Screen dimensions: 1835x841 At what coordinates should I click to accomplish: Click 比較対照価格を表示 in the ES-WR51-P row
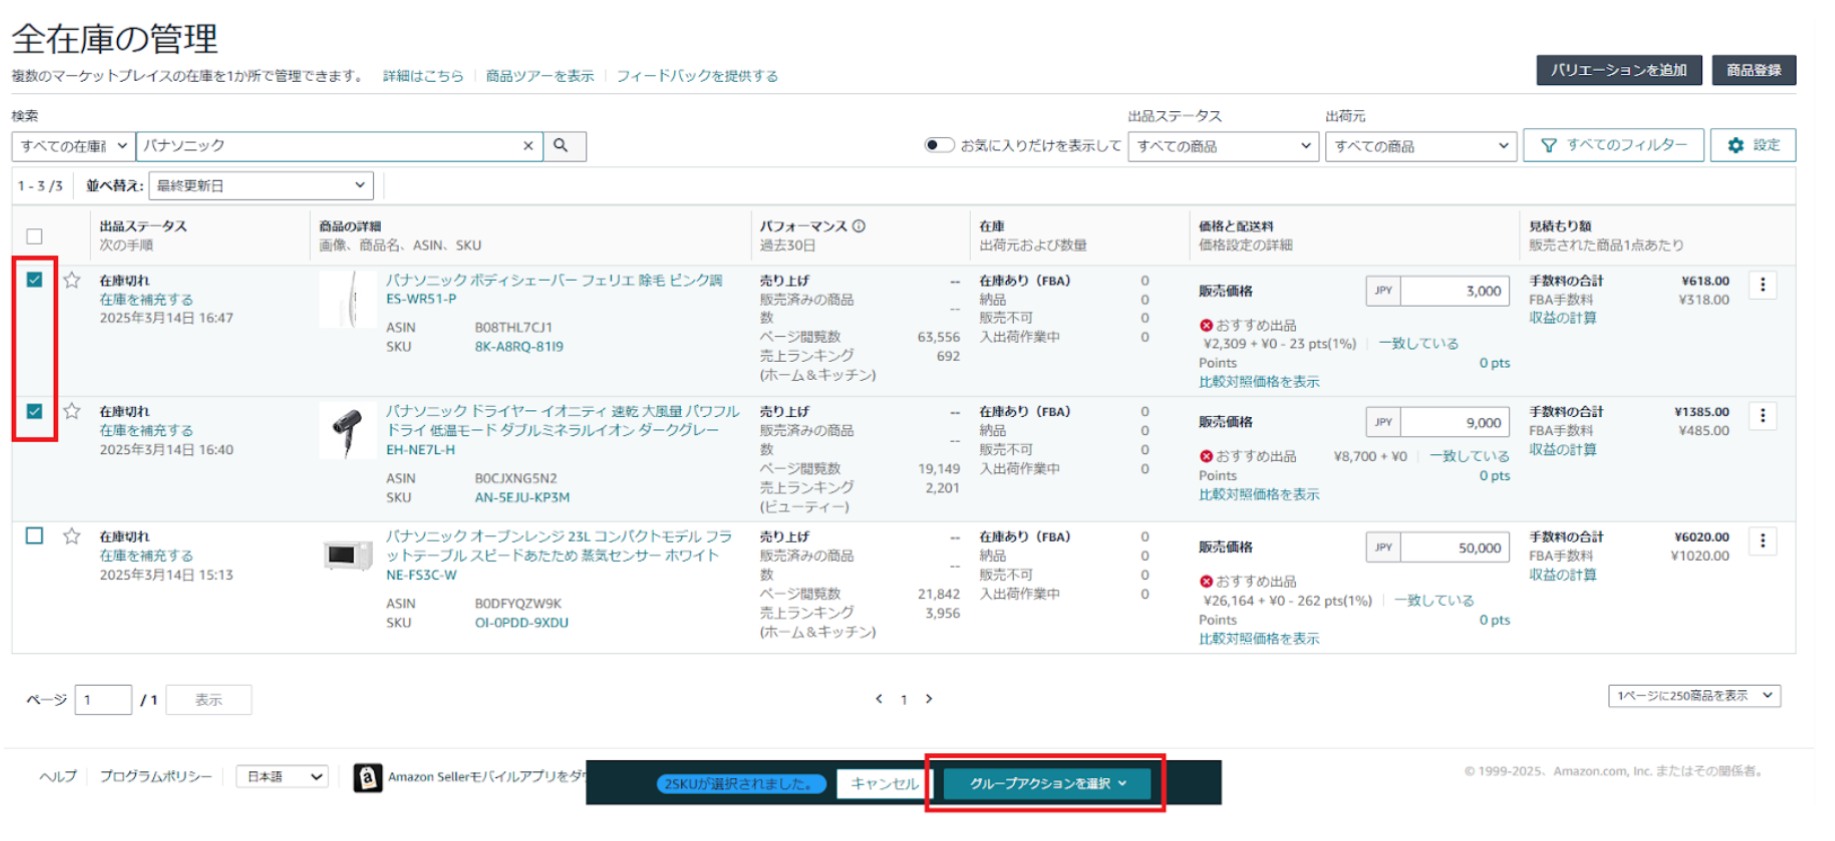pyautogui.click(x=1259, y=382)
